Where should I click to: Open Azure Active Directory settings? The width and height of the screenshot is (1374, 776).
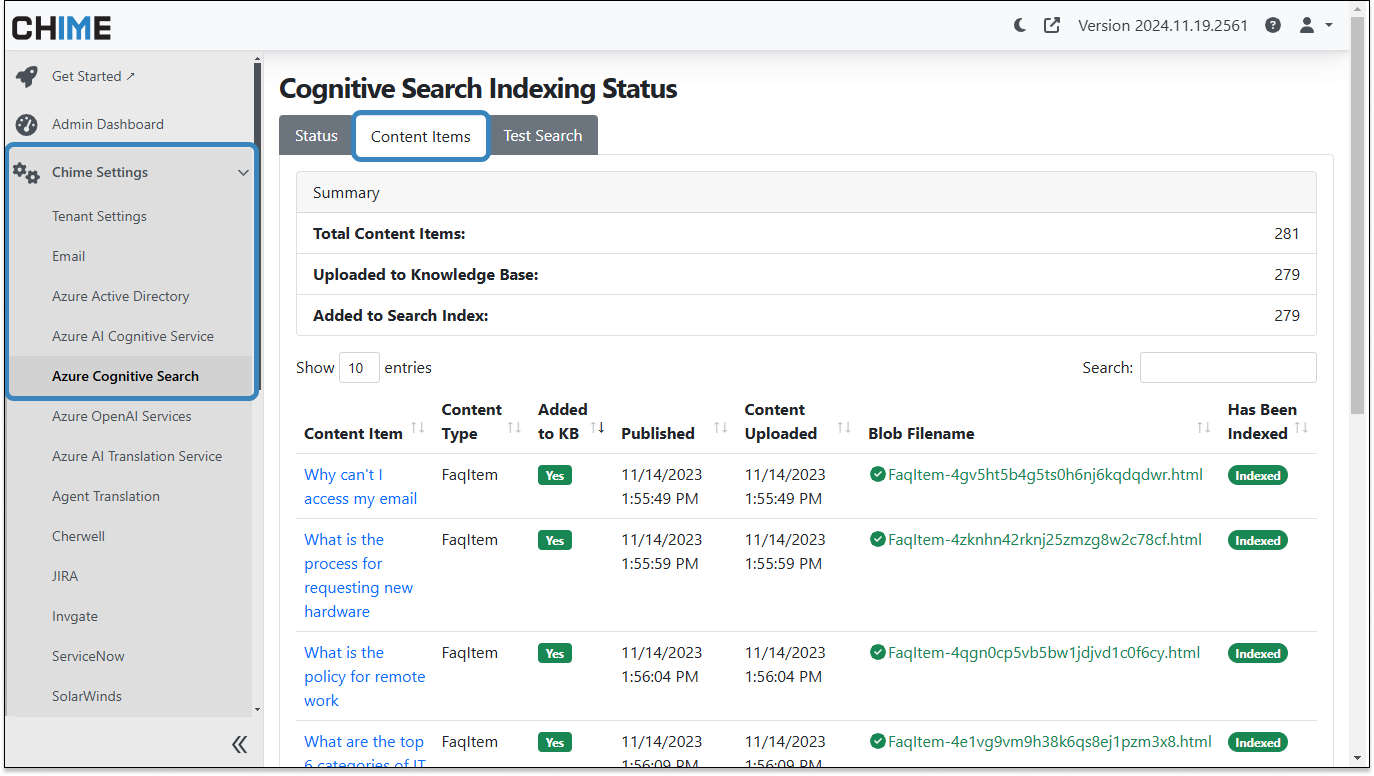pos(120,297)
